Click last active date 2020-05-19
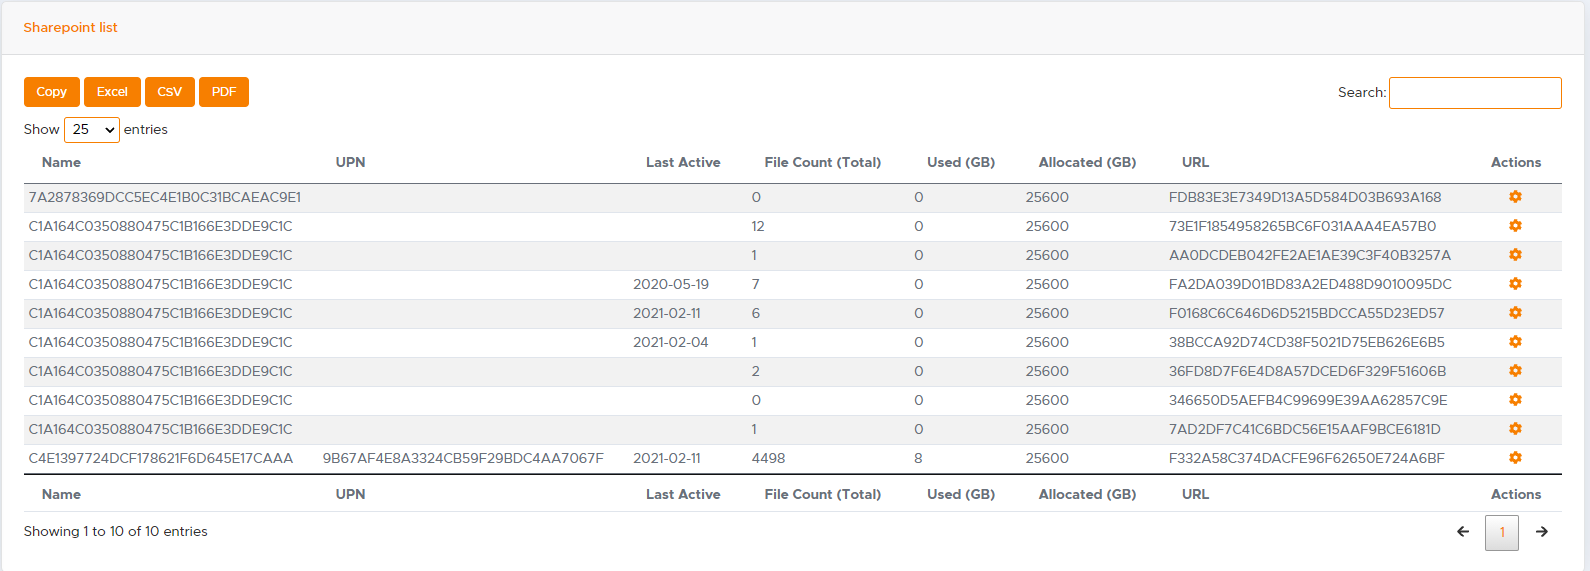Screen dimensions: 1590x571 [x=671, y=284]
